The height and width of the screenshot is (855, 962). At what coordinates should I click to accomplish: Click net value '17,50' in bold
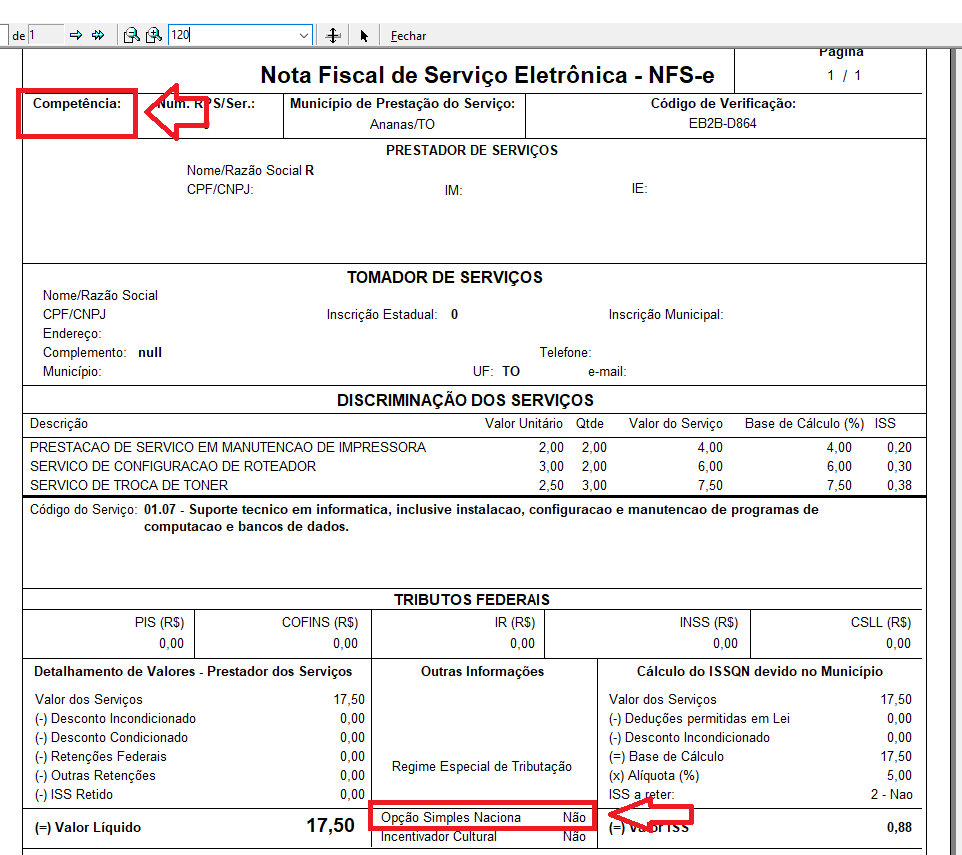[331, 826]
